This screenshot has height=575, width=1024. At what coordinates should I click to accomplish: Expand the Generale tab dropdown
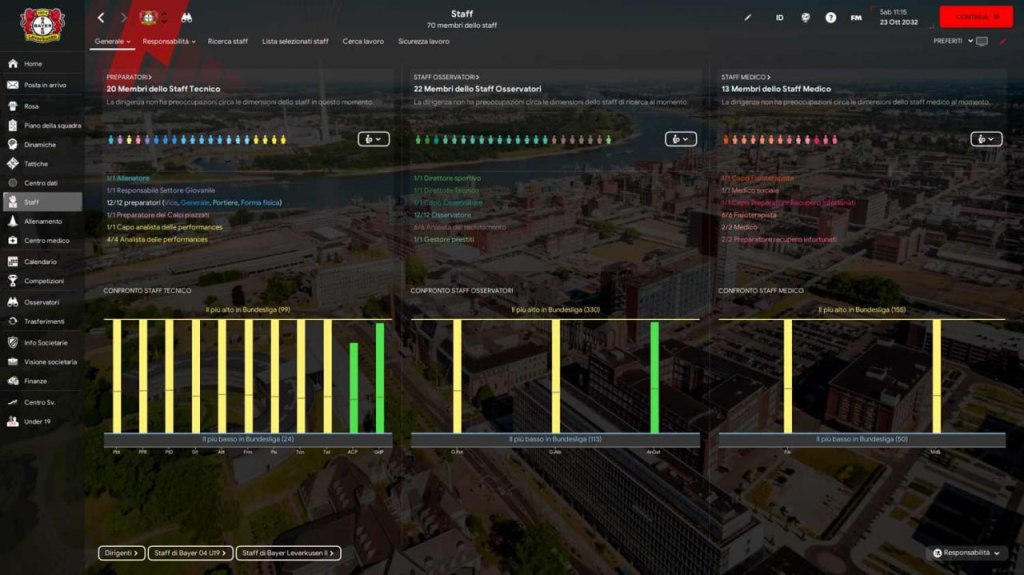pos(113,41)
